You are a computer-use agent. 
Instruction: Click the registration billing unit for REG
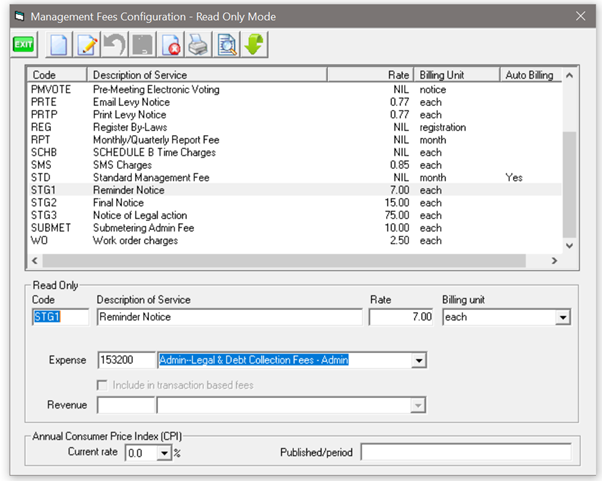[443, 127]
